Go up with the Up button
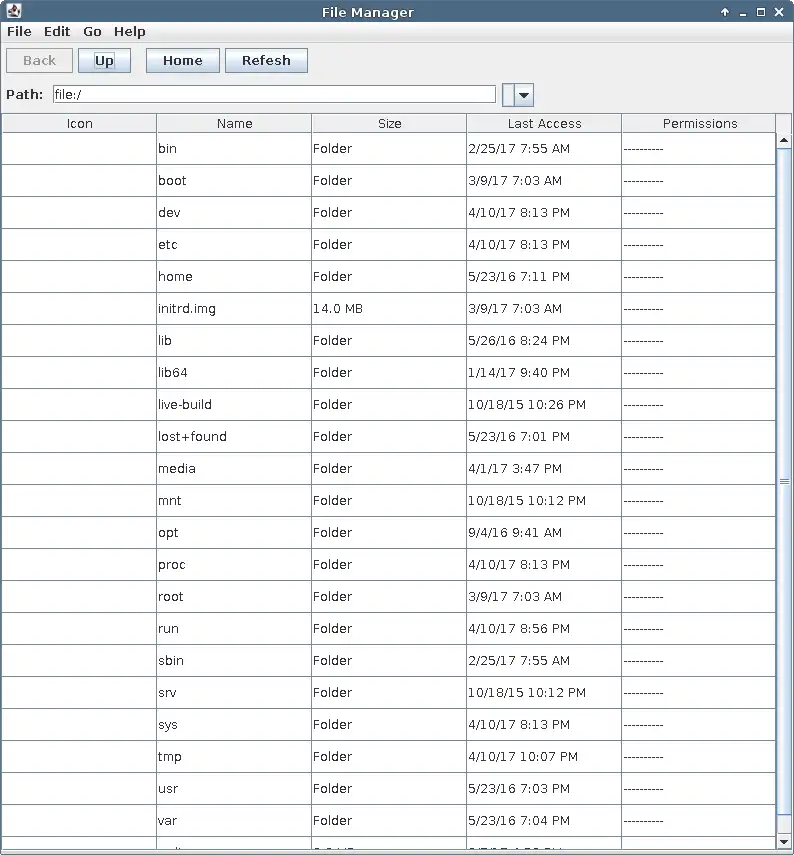 tap(104, 61)
